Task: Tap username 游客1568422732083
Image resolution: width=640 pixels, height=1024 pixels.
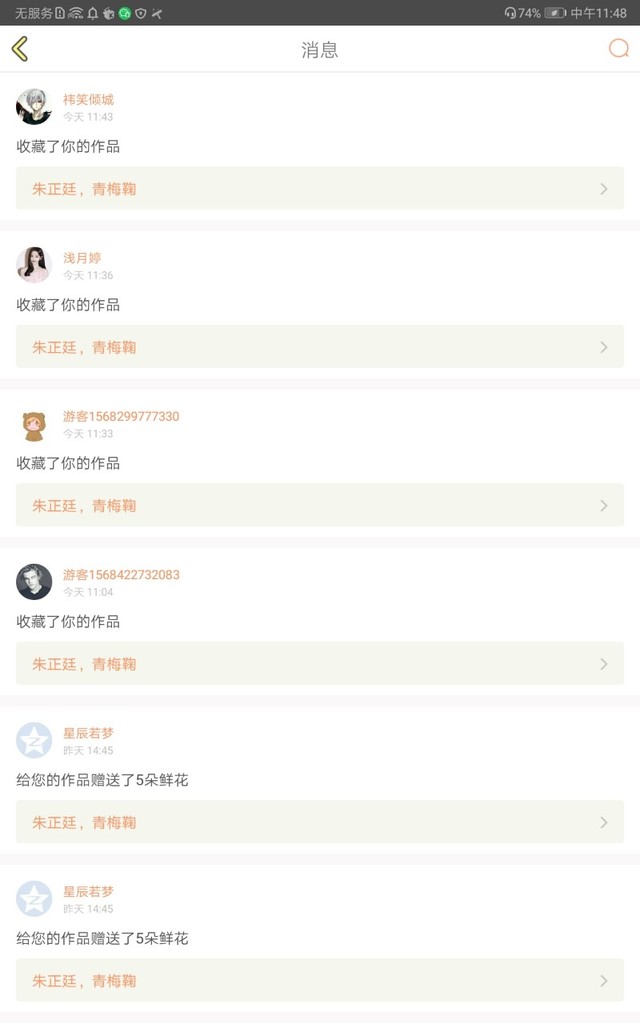Action: click(121, 575)
